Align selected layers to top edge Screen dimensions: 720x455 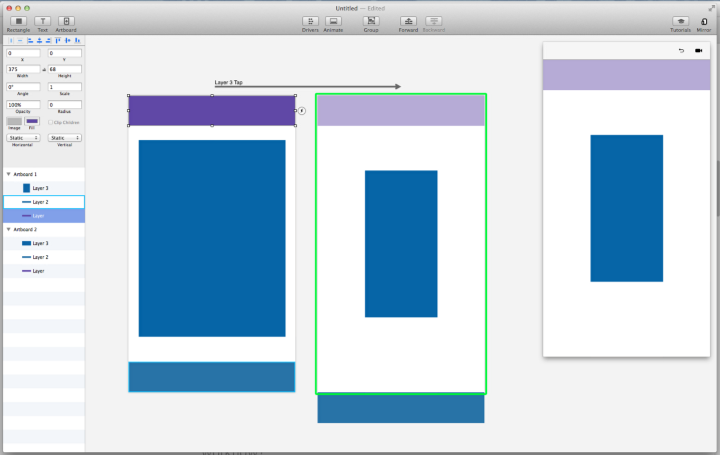[x=58, y=40]
